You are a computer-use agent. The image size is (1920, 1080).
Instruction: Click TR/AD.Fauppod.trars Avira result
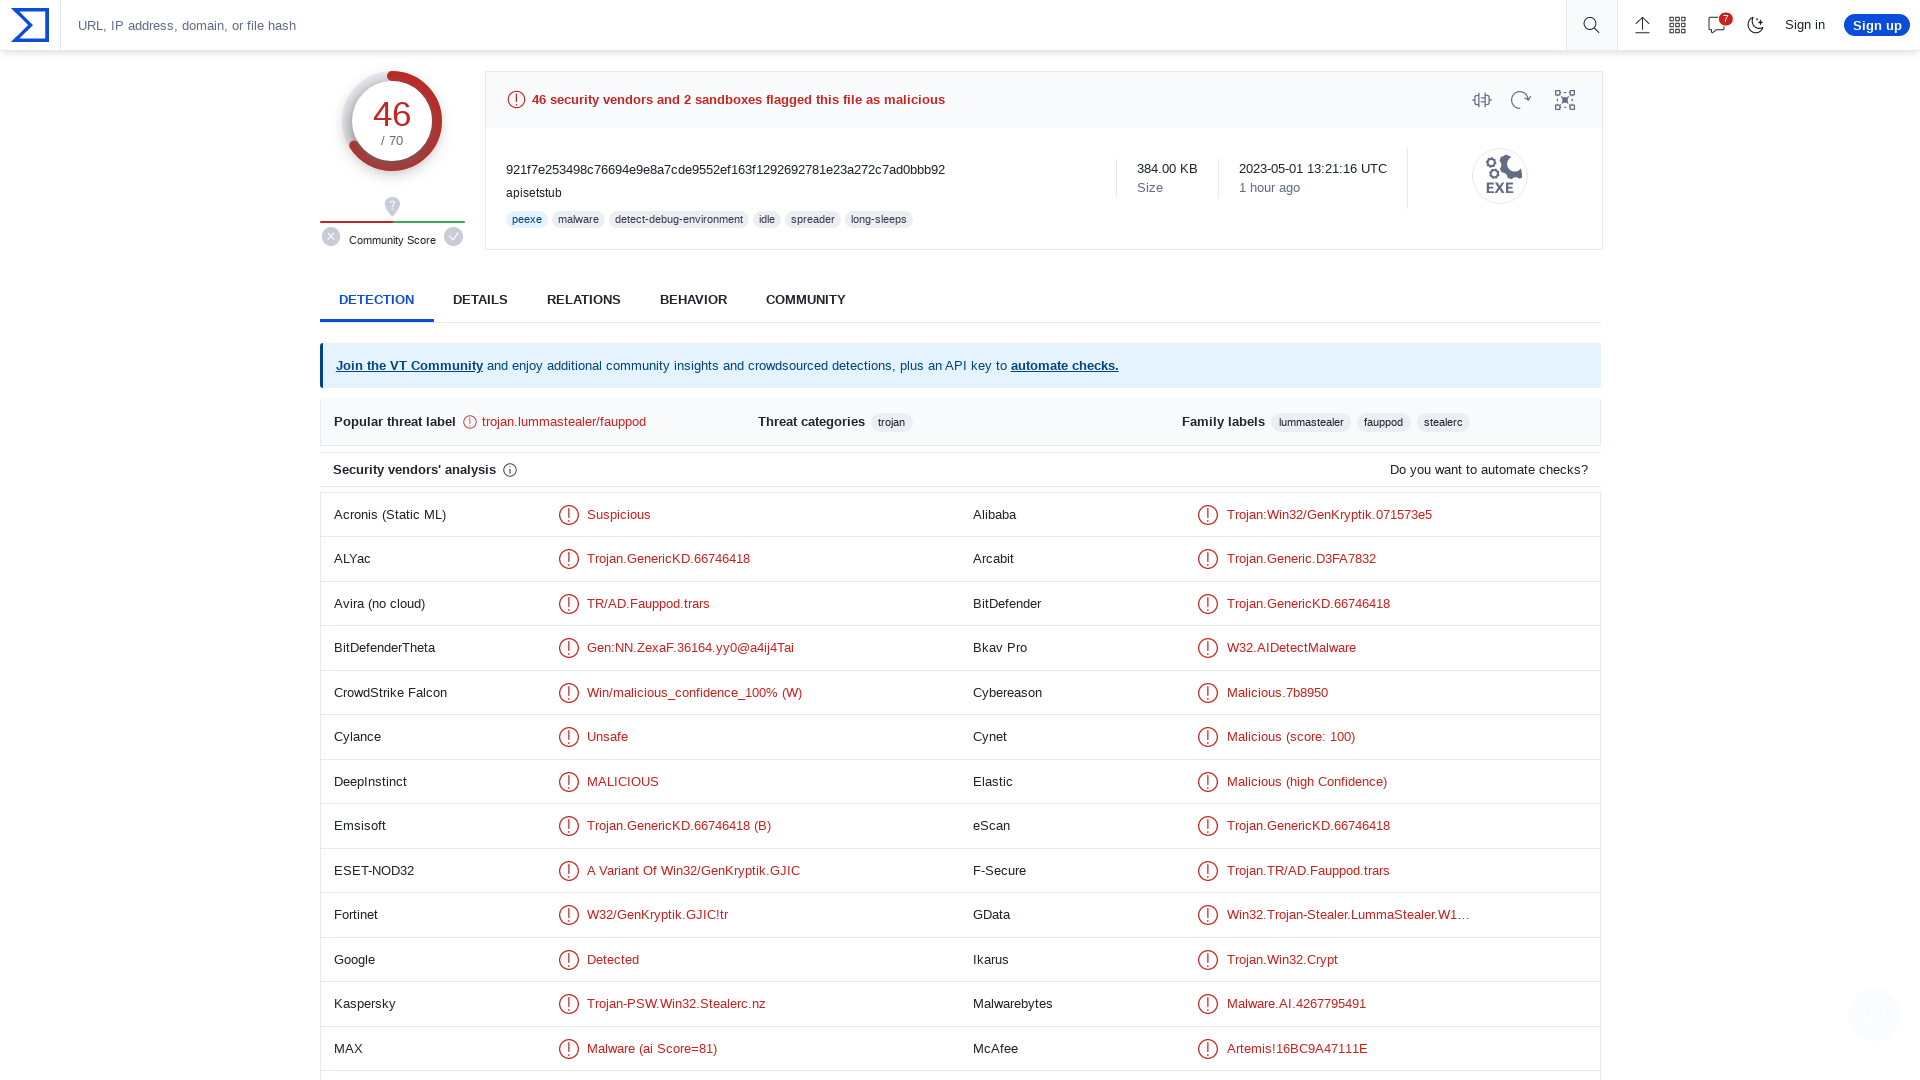click(x=648, y=604)
